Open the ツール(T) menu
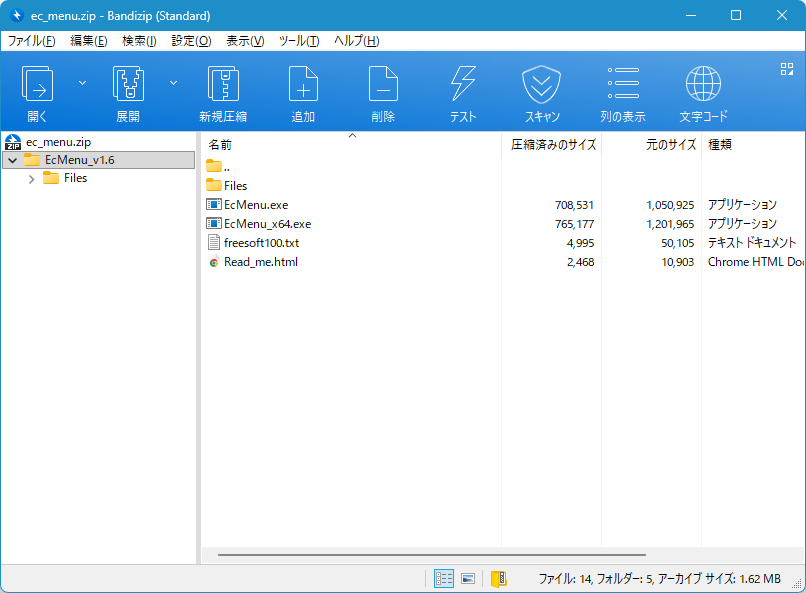806x593 pixels. [299, 41]
